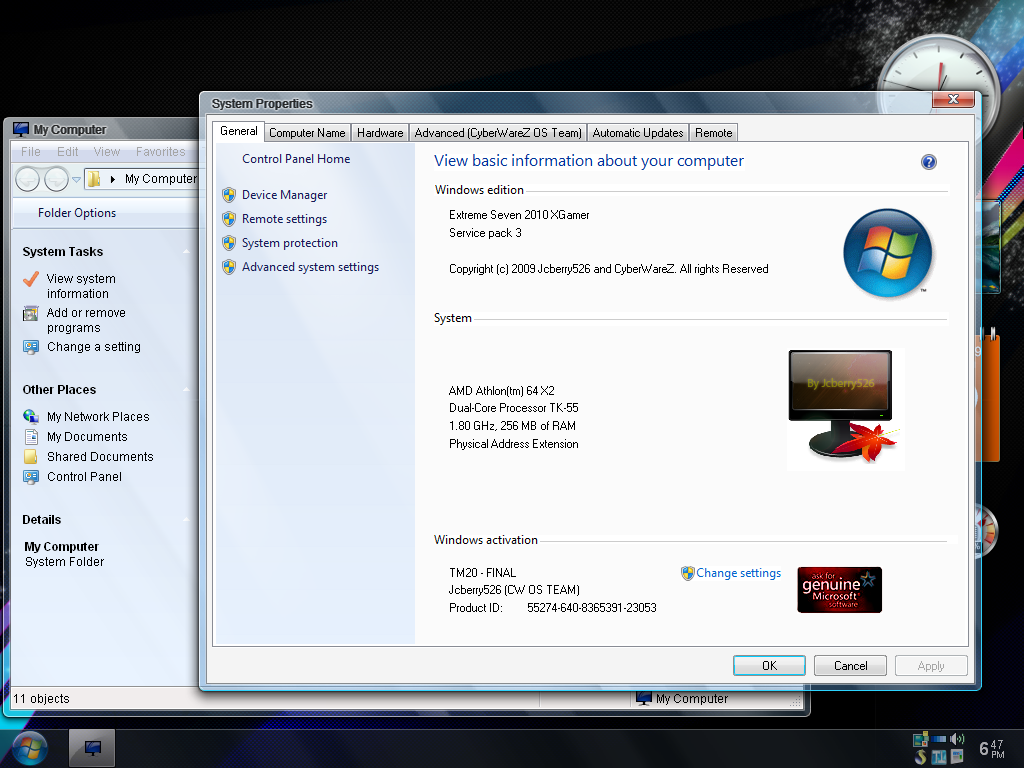Image resolution: width=1024 pixels, height=768 pixels.
Task: Click the Cancel button
Action: [x=850, y=665]
